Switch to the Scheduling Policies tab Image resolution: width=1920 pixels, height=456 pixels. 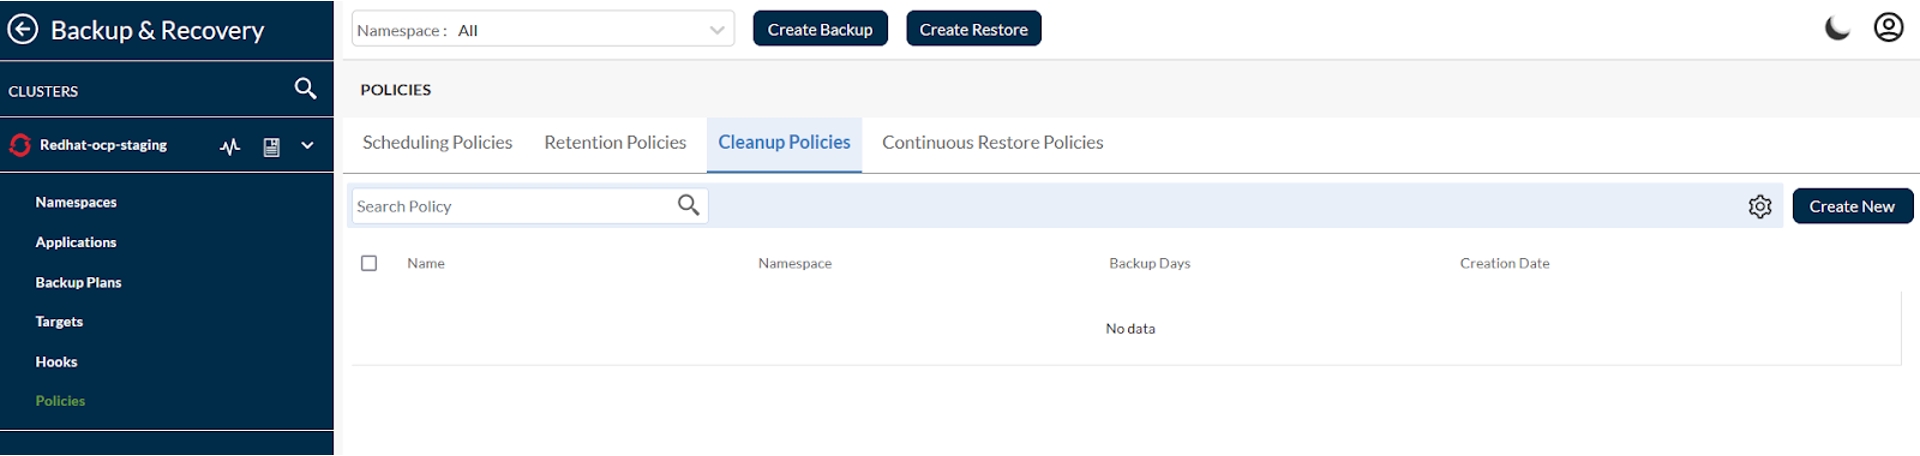tap(437, 143)
